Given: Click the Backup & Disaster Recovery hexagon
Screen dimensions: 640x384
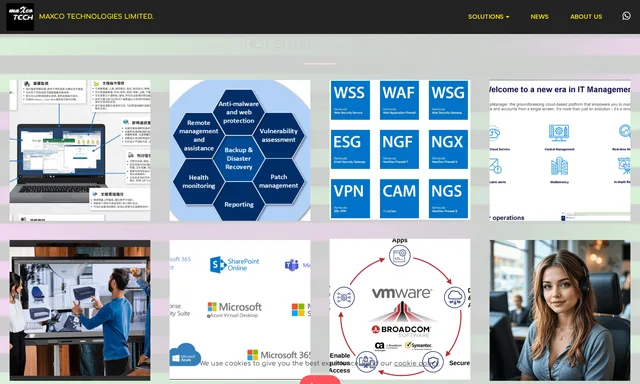Looking at the screenshot, I should tap(239, 158).
